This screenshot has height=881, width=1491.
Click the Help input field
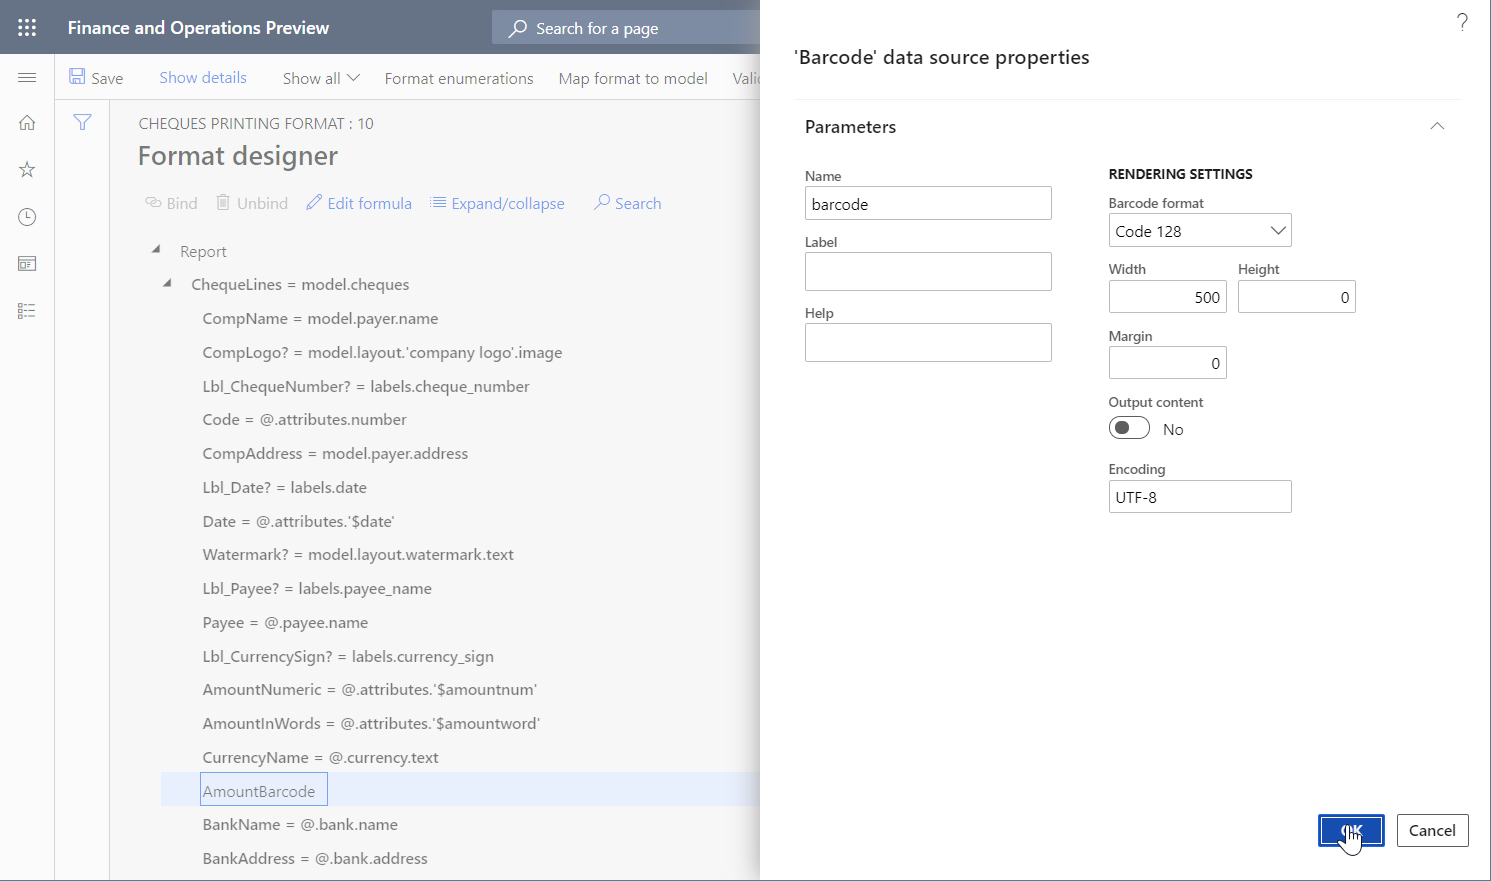pos(928,342)
